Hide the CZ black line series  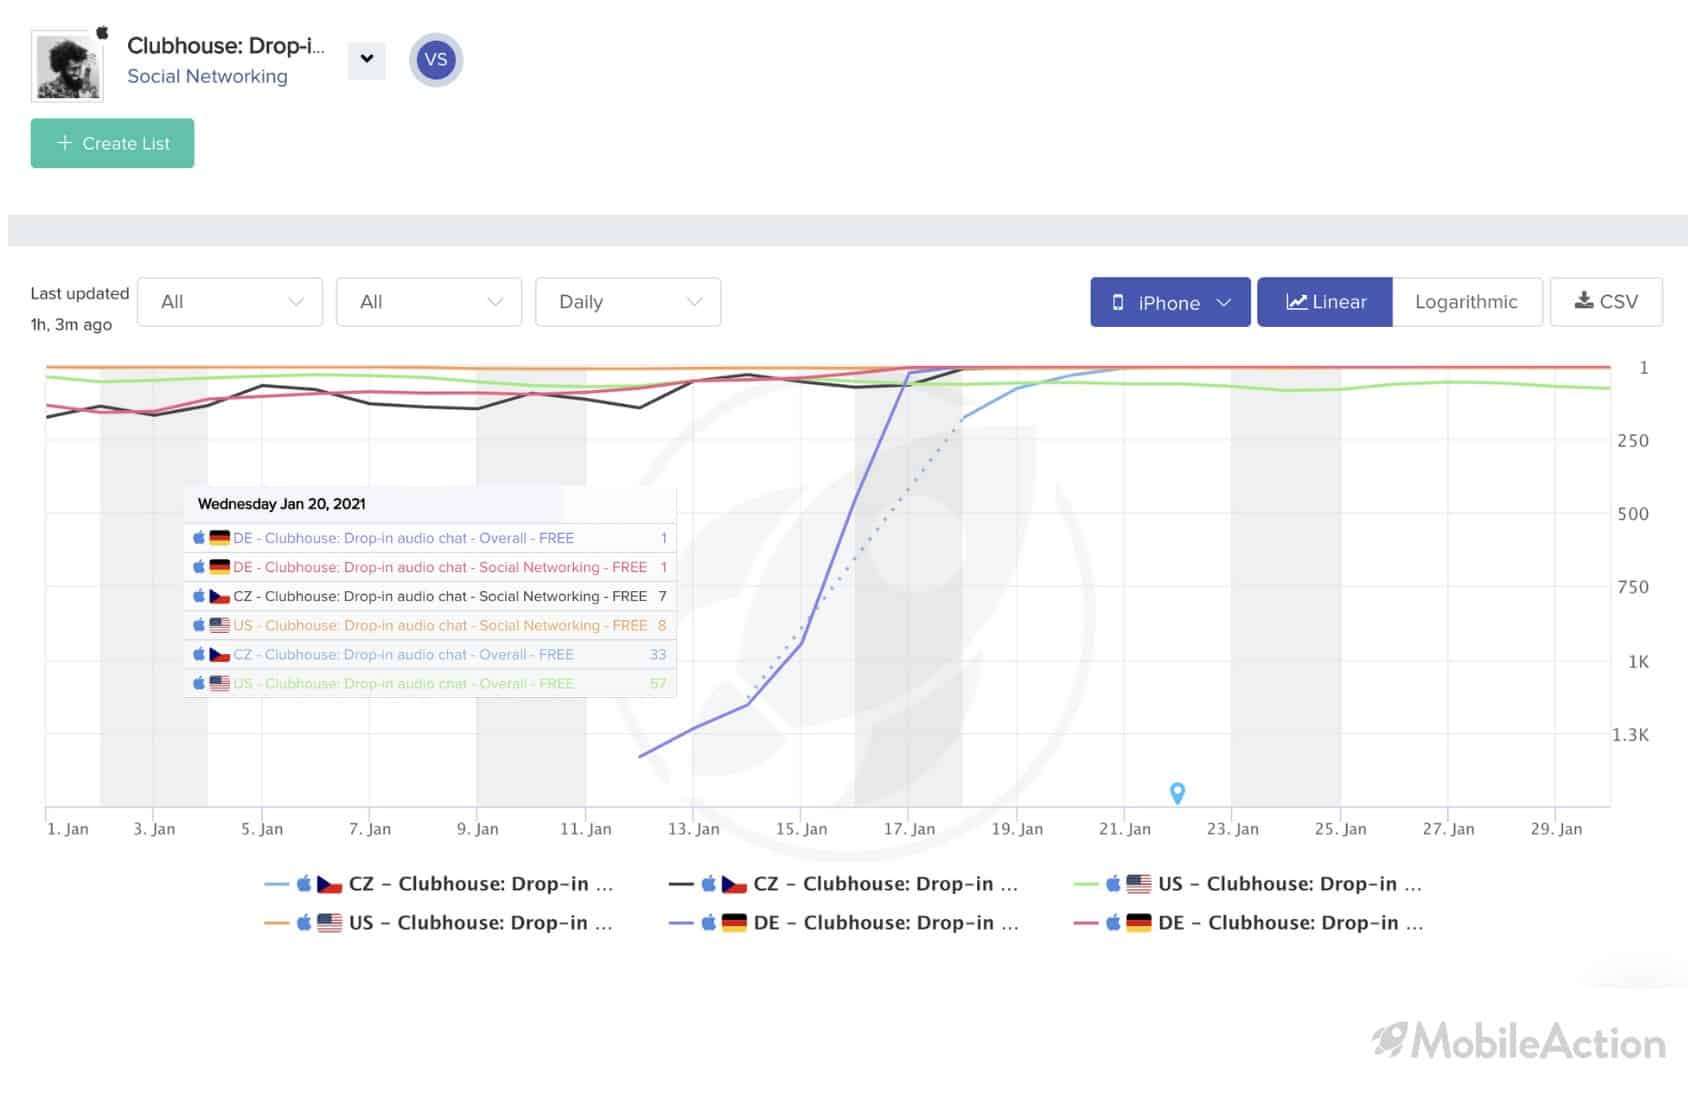click(844, 884)
